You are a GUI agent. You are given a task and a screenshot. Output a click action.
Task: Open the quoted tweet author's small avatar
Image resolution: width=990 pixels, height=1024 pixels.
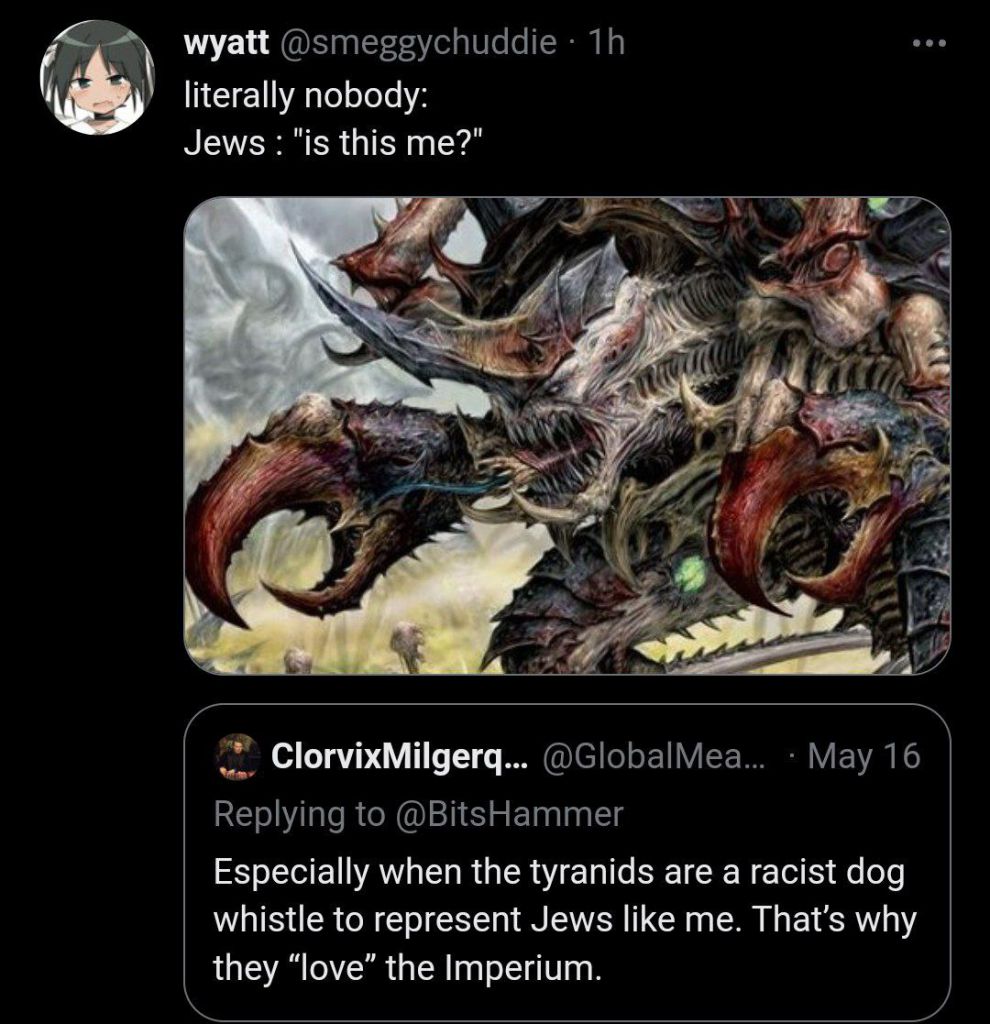tap(238, 757)
